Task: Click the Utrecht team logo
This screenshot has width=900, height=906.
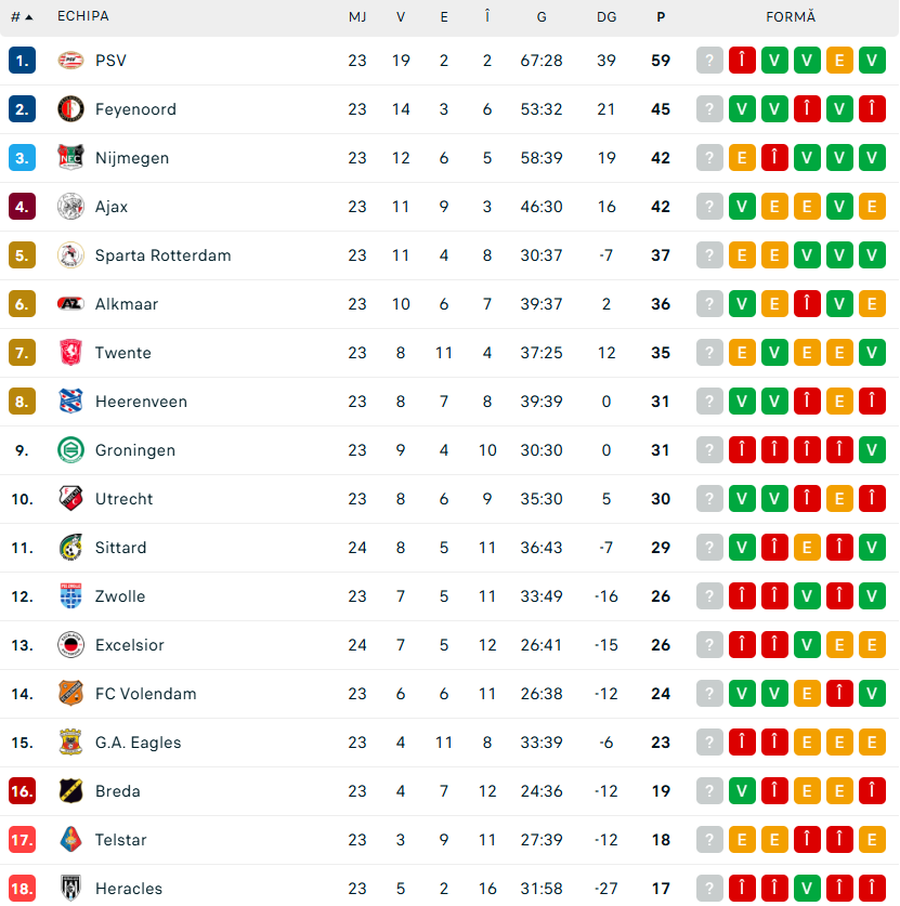Action: 71,499
